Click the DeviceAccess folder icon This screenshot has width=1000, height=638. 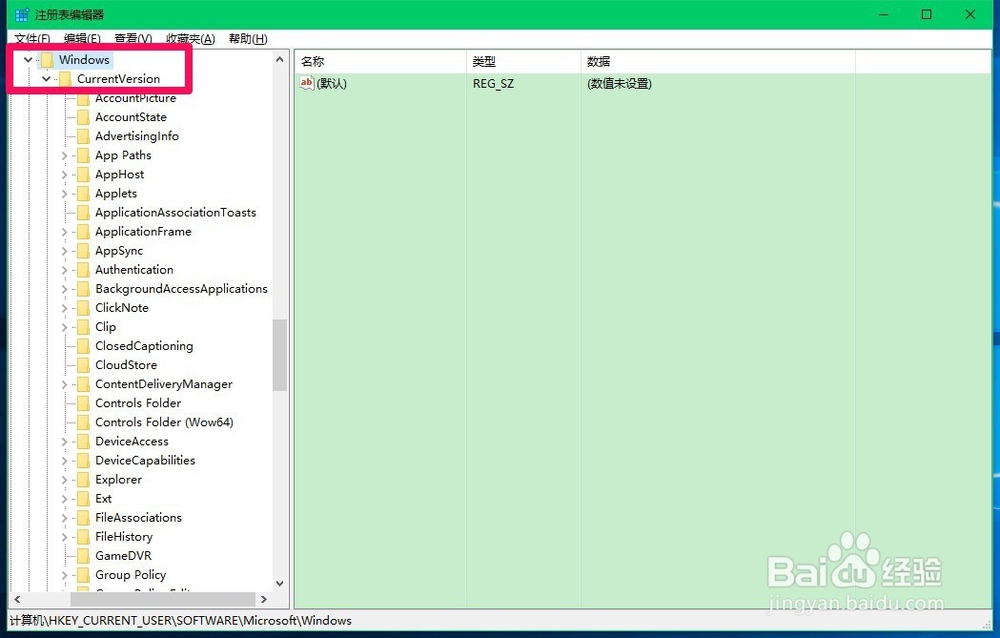coord(83,441)
